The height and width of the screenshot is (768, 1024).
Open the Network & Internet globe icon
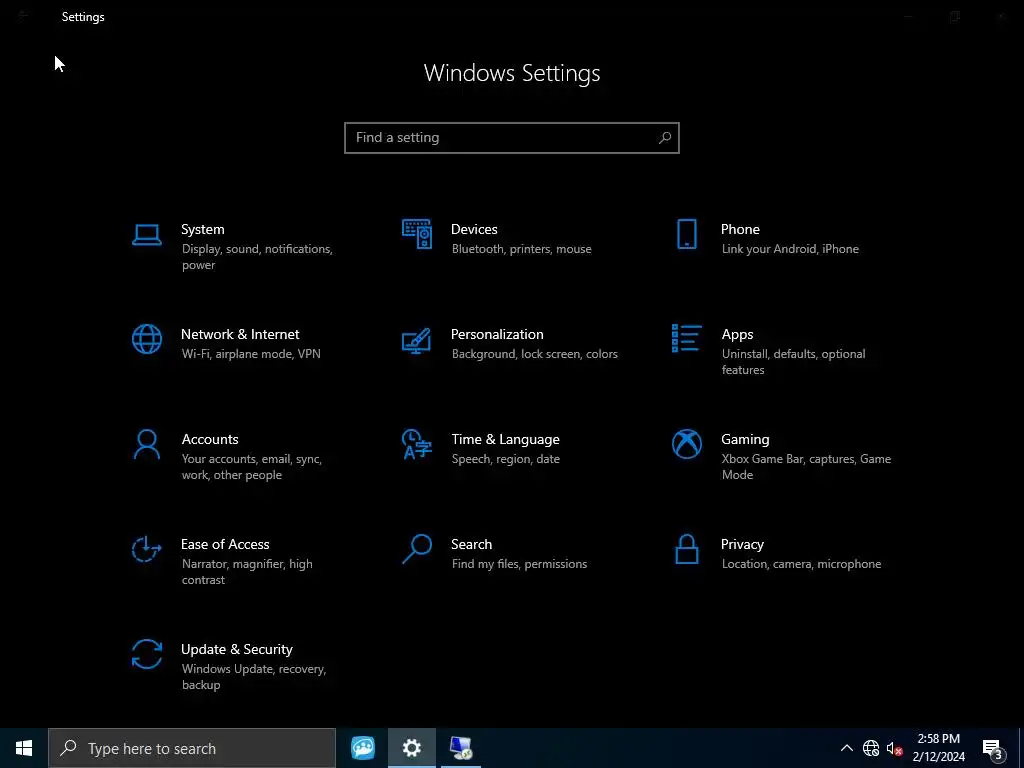[x=146, y=339]
